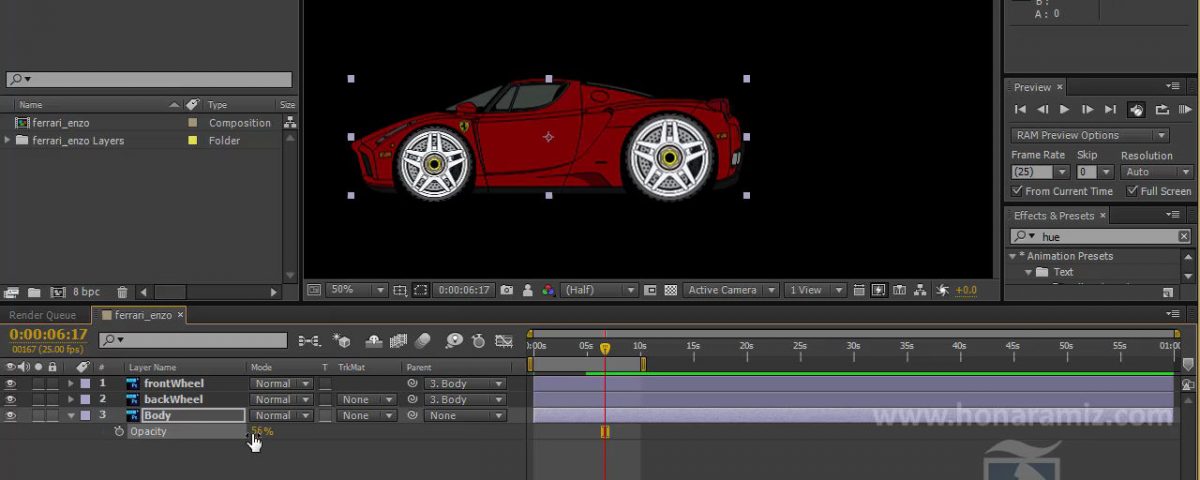Click the timeline layer search field

click(x=194, y=340)
